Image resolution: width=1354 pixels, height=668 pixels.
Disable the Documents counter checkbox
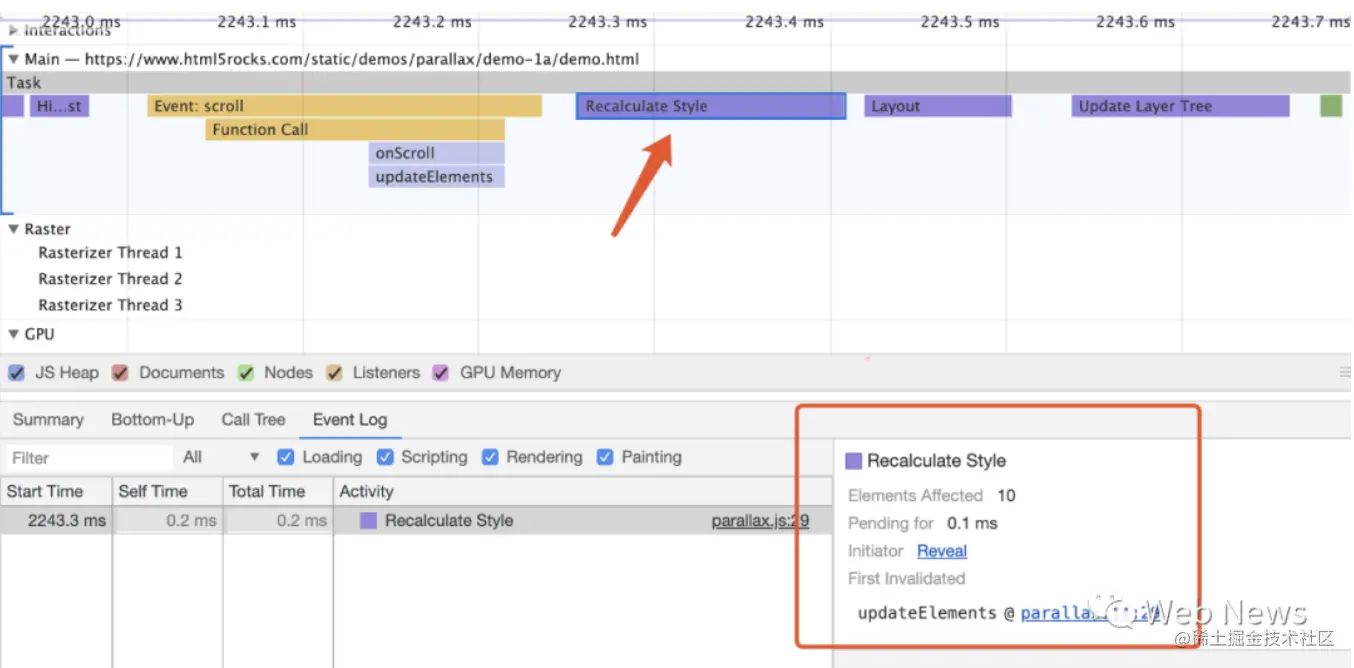click(x=121, y=373)
